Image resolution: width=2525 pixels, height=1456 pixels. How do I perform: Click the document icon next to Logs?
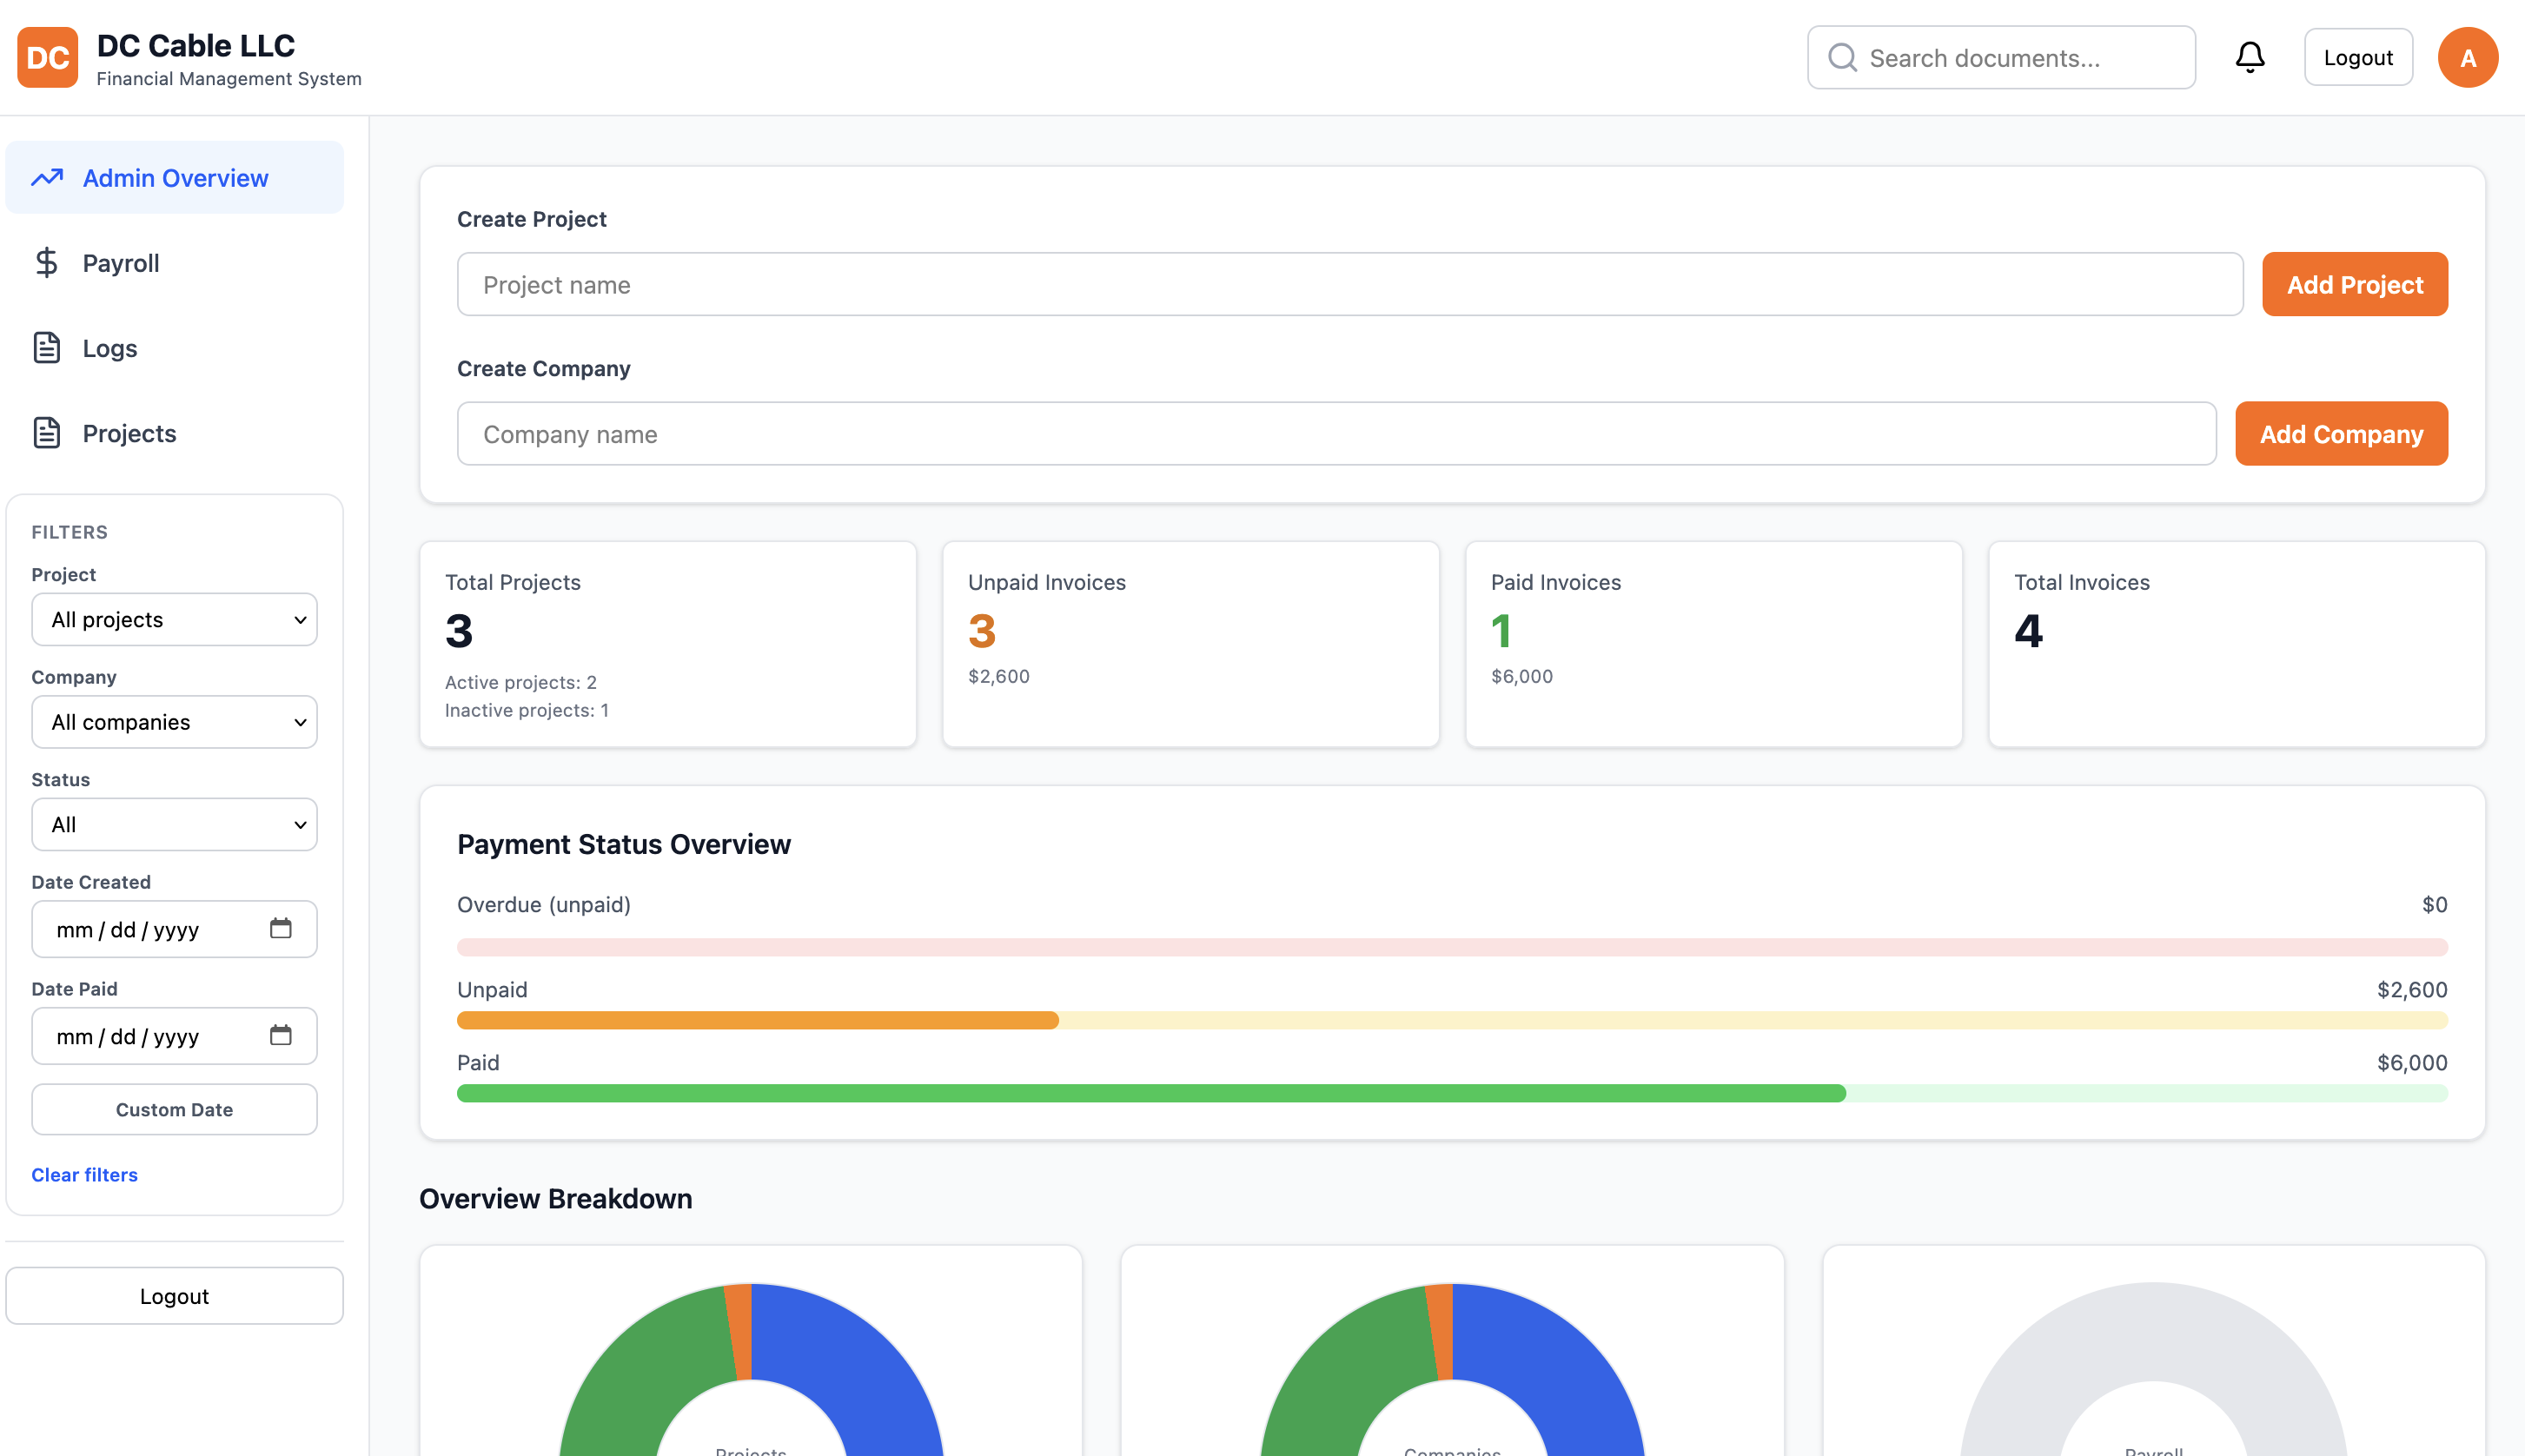[48, 348]
